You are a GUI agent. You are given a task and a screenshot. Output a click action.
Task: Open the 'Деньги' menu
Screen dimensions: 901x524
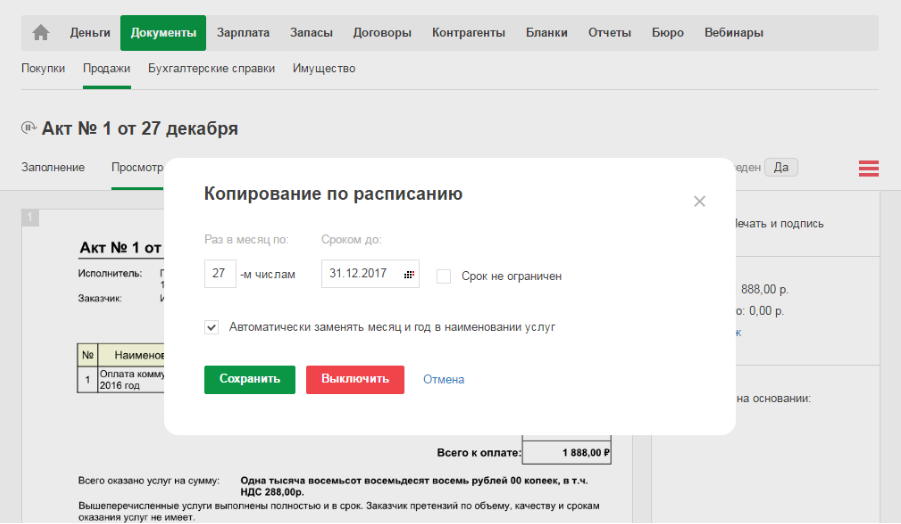pos(90,33)
